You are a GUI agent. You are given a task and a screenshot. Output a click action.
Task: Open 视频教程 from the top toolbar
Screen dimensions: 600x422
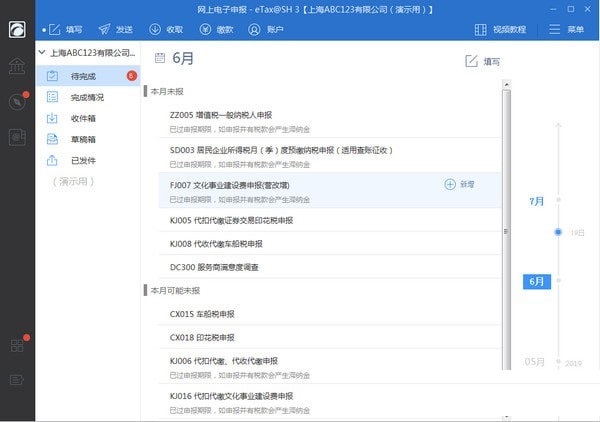point(500,29)
